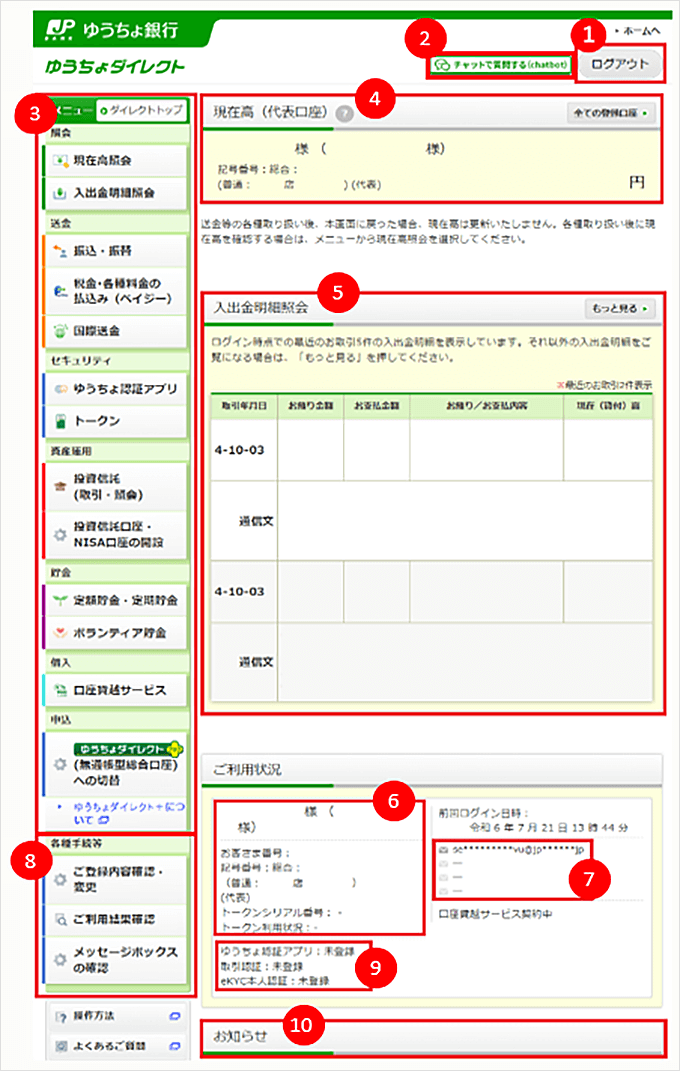
Task: Click the ログアウト button
Action: [620, 64]
